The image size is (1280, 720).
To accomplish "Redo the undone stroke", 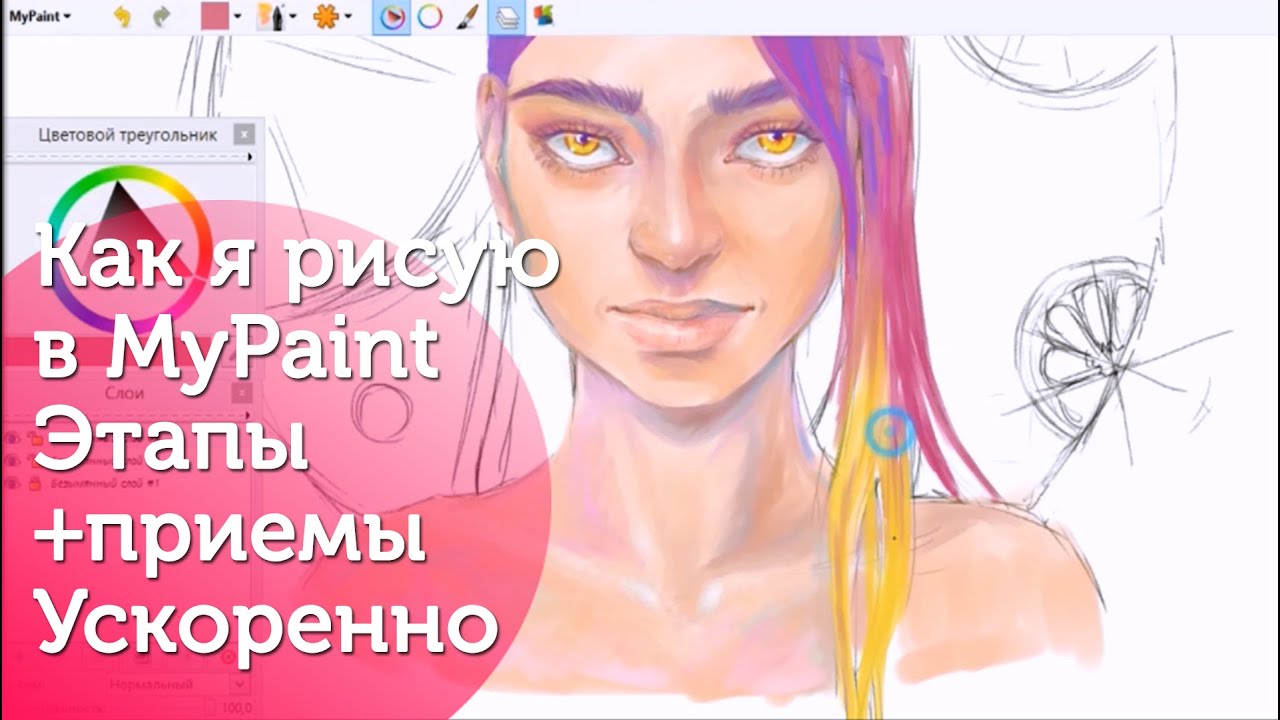I will tap(160, 17).
